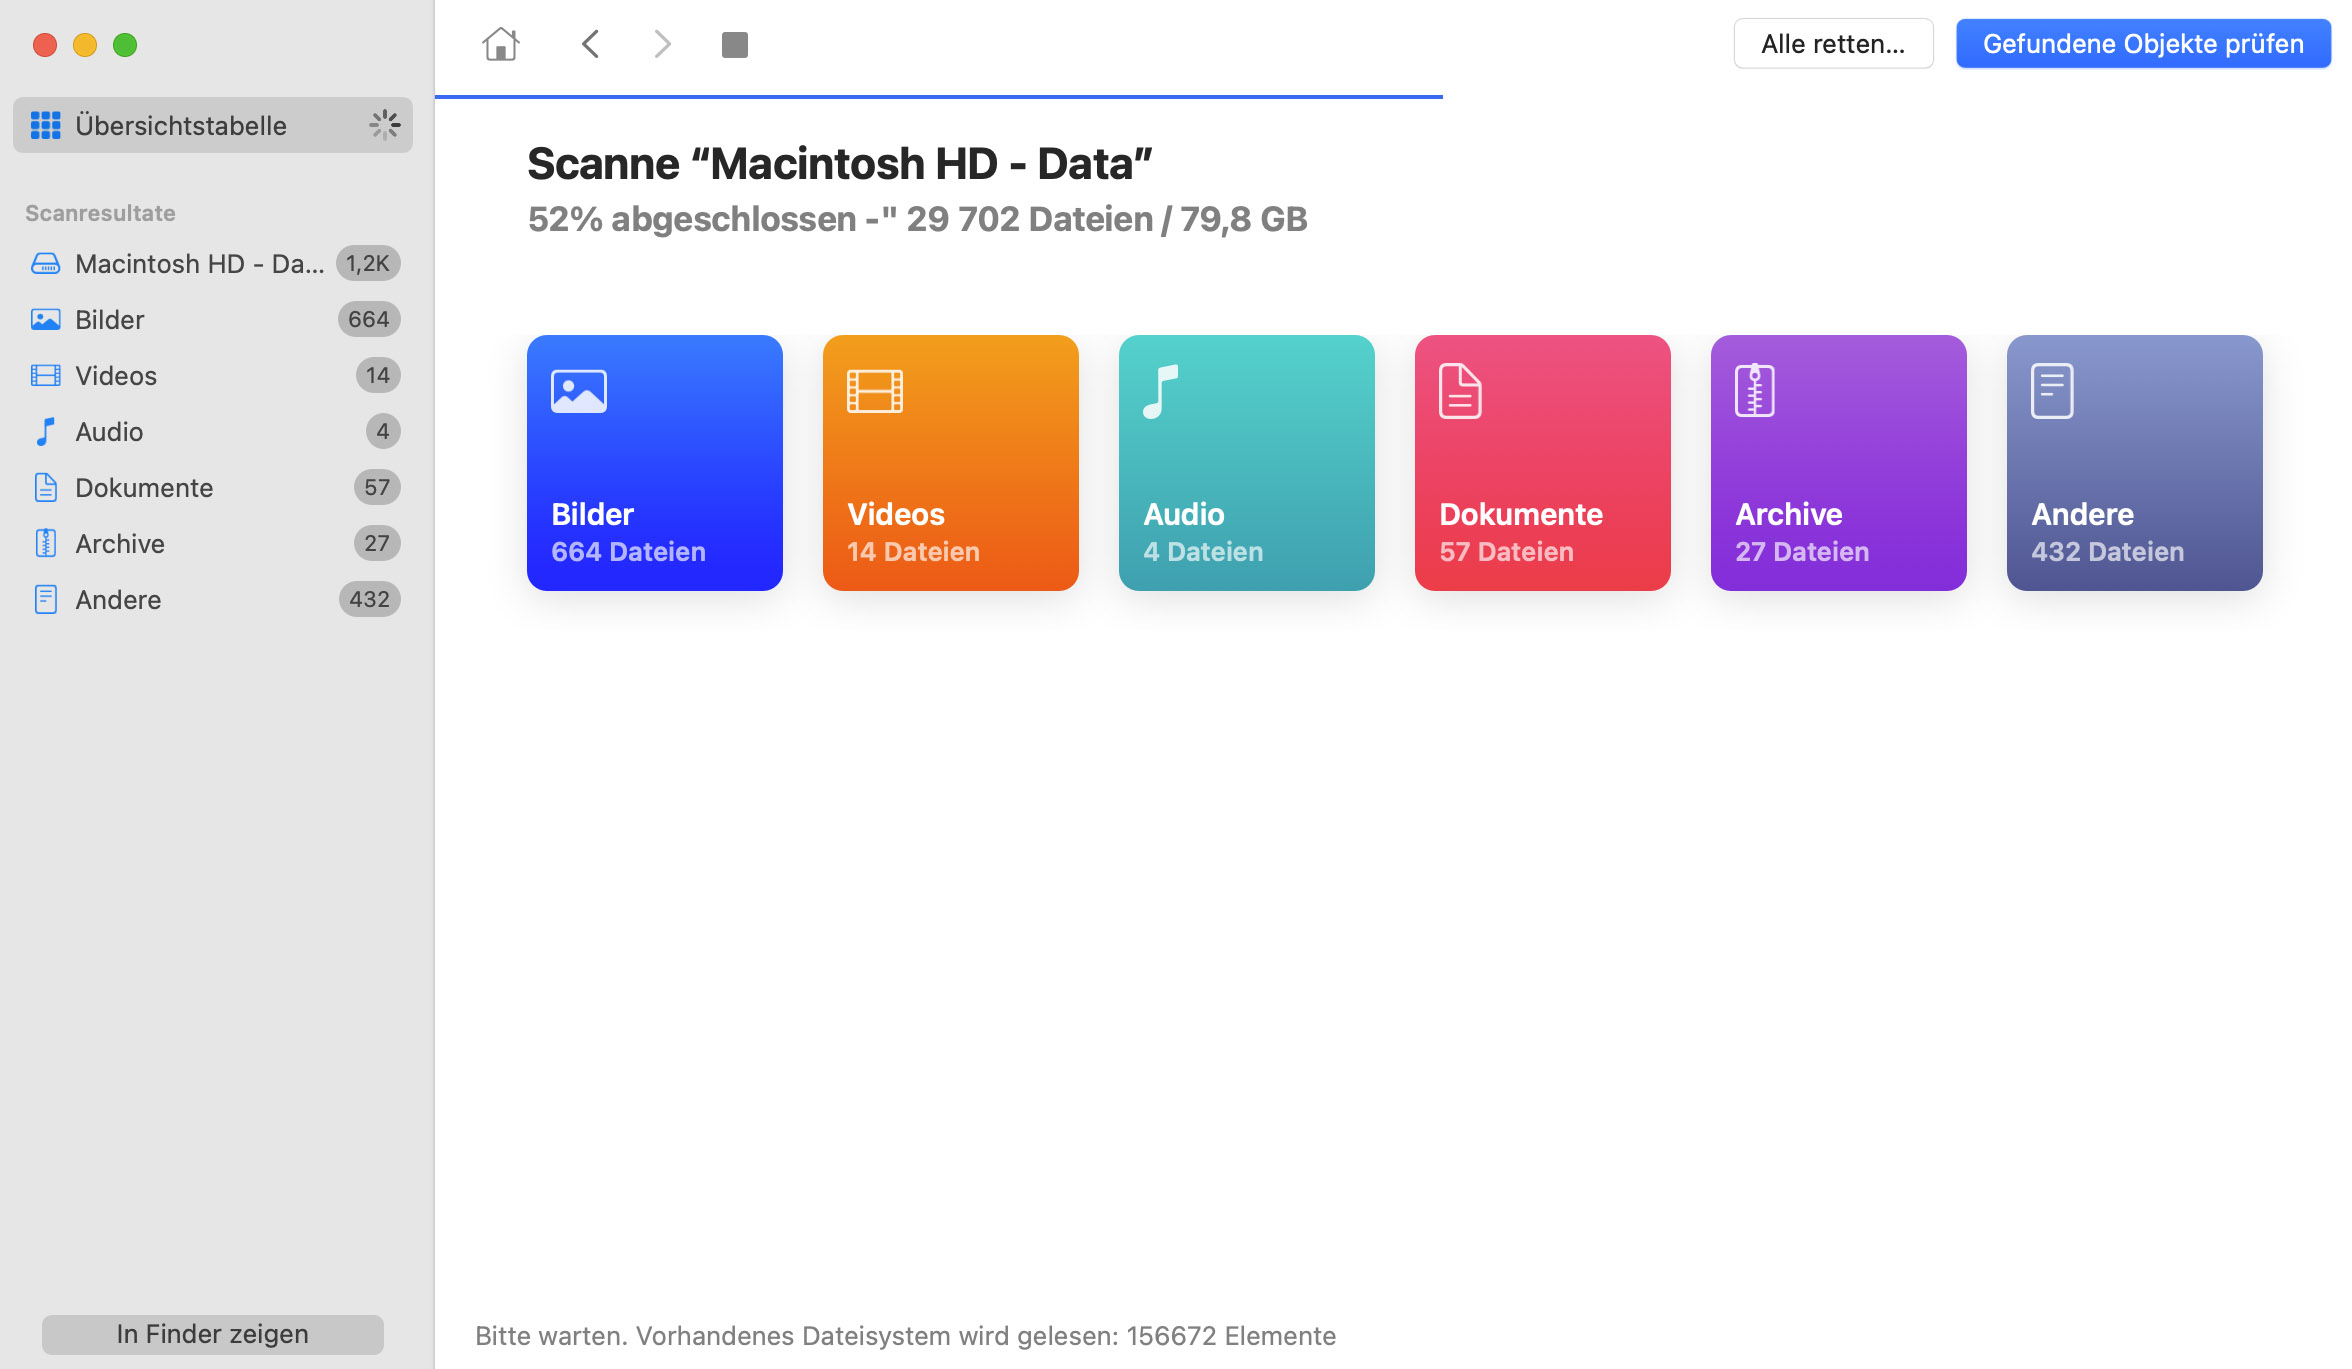This screenshot has width=2352, height=1369.
Task: Click the navigate forward arrow button
Action: point(661,44)
